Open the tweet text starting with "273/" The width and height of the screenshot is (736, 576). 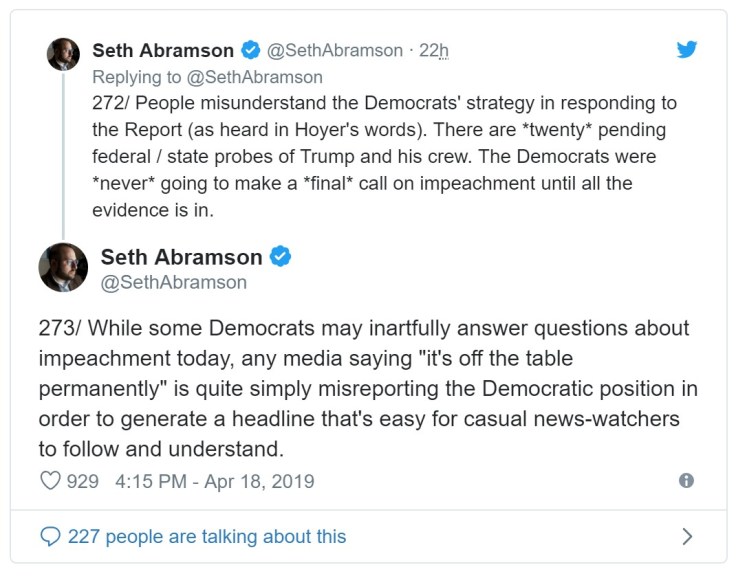pyautogui.click(x=368, y=387)
